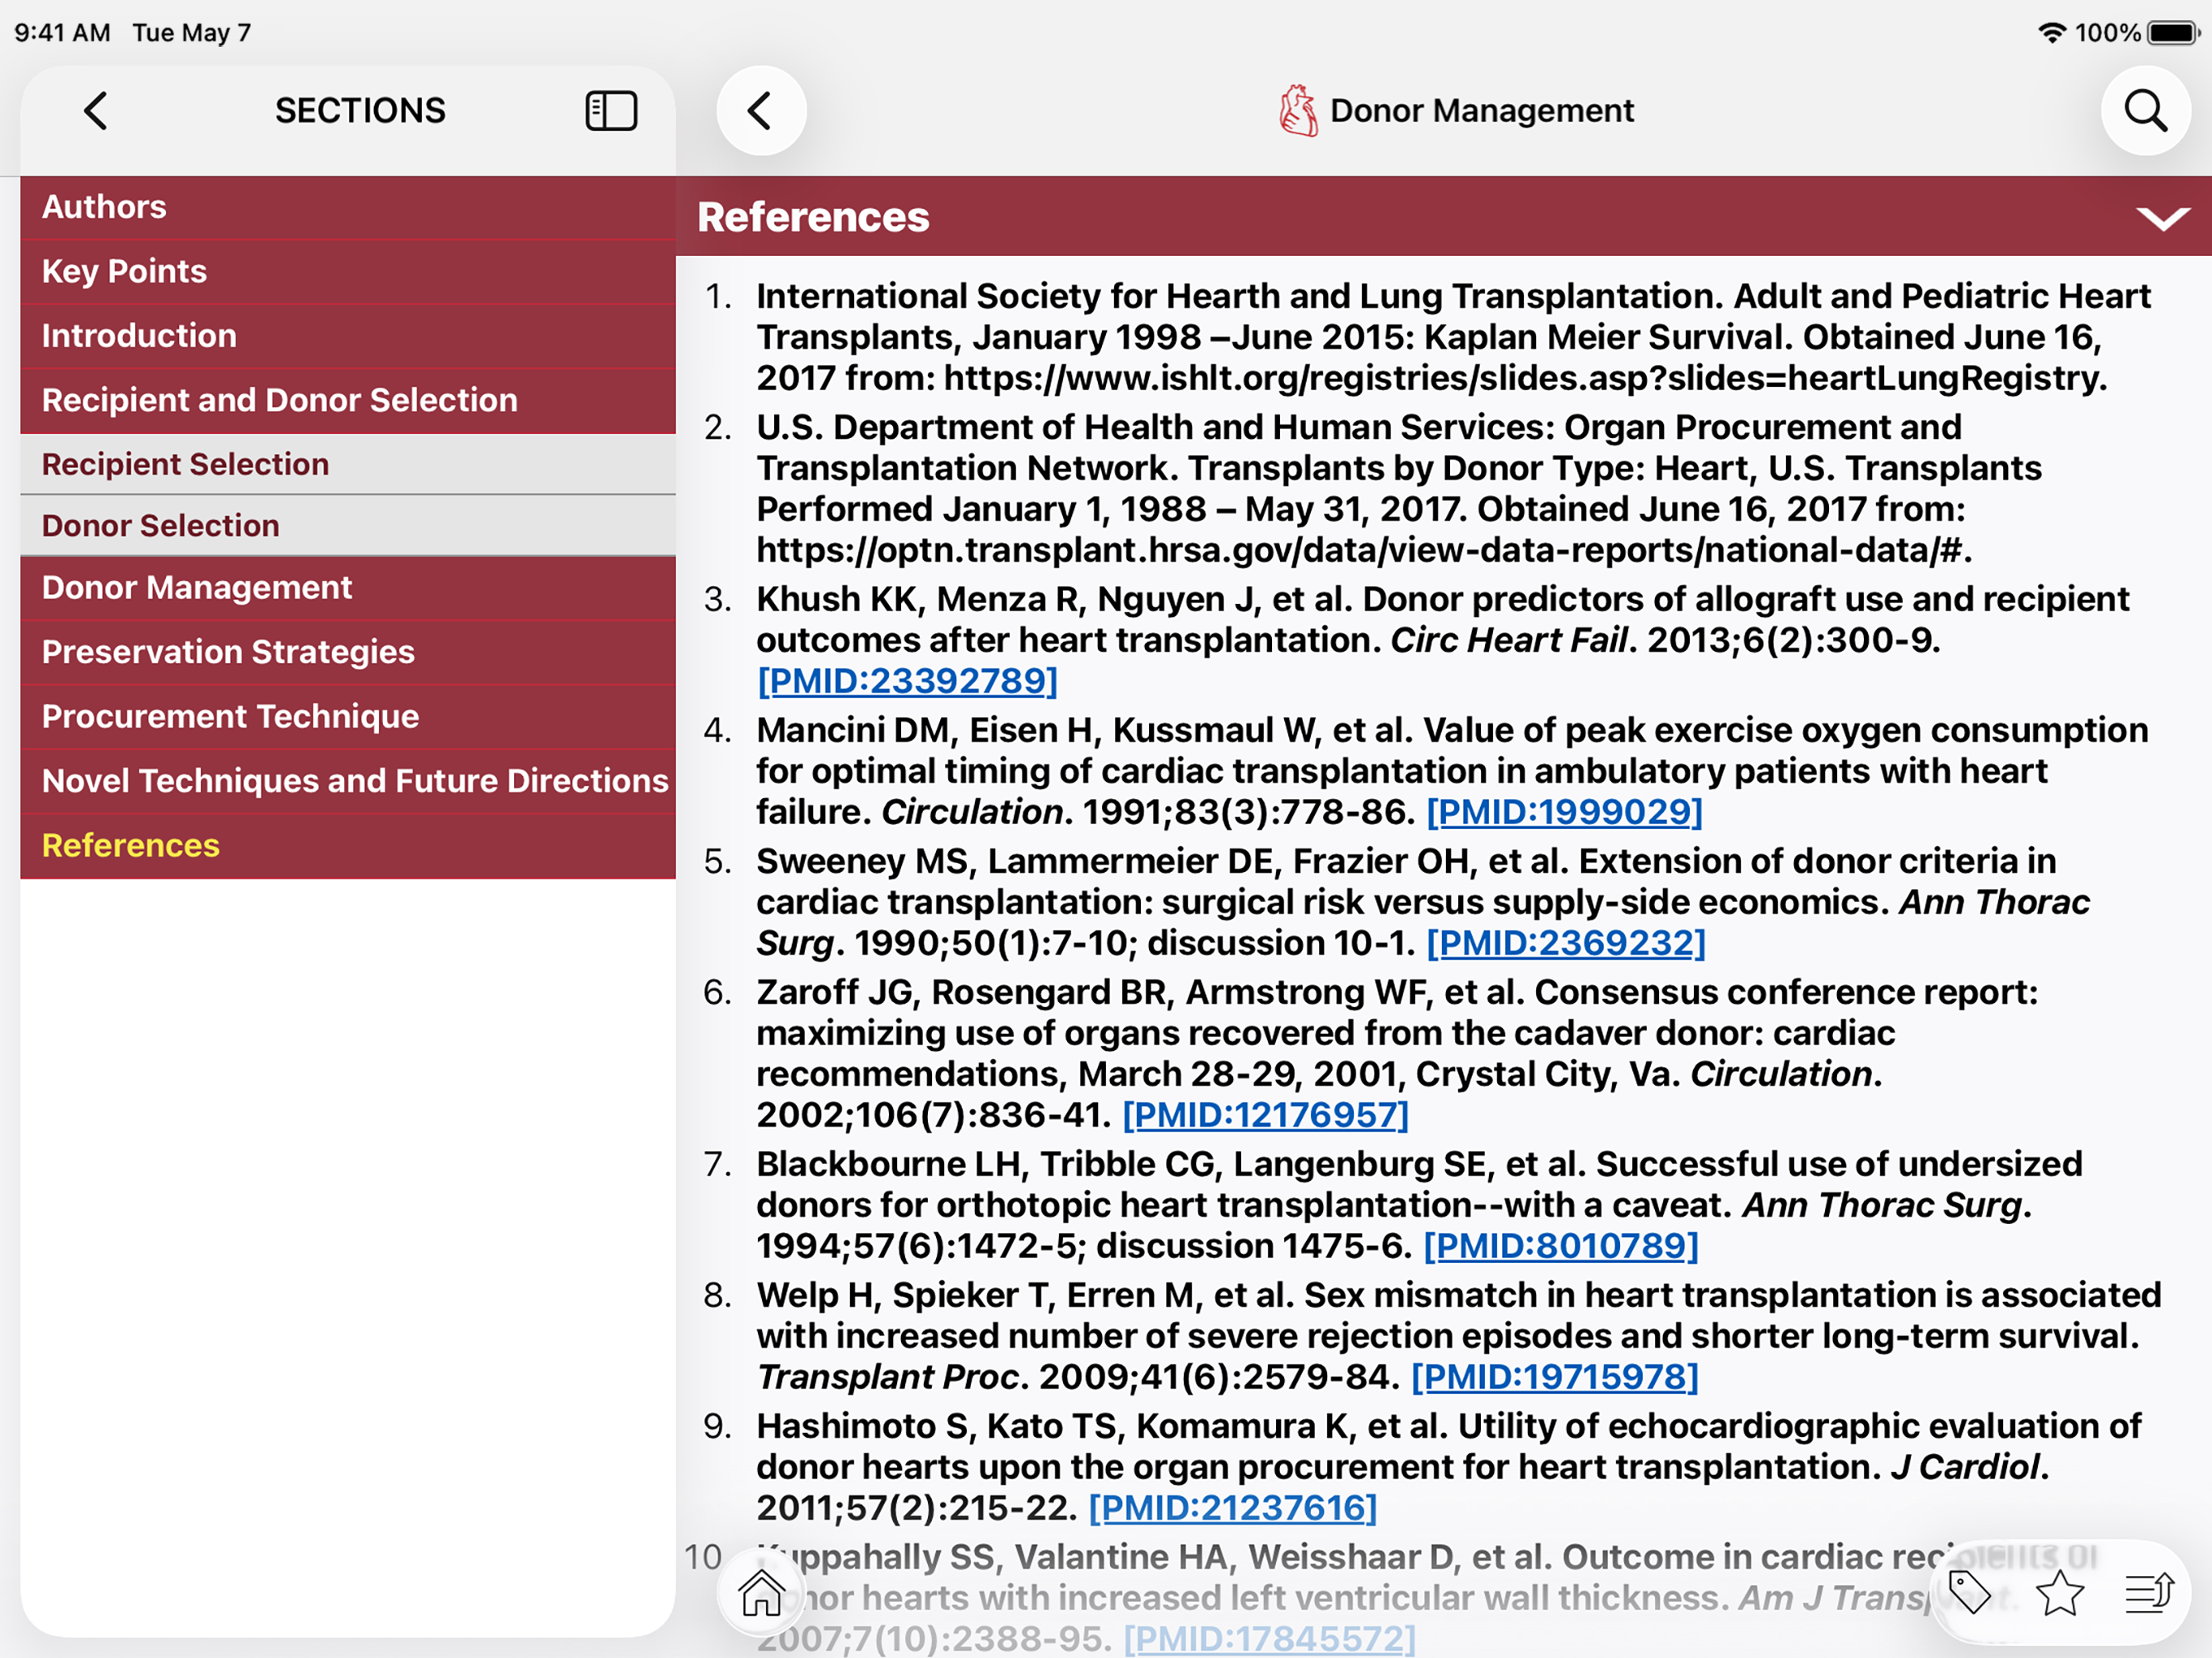Open the Preservation Strategies section
This screenshot has height=1658, width=2212.
point(348,652)
